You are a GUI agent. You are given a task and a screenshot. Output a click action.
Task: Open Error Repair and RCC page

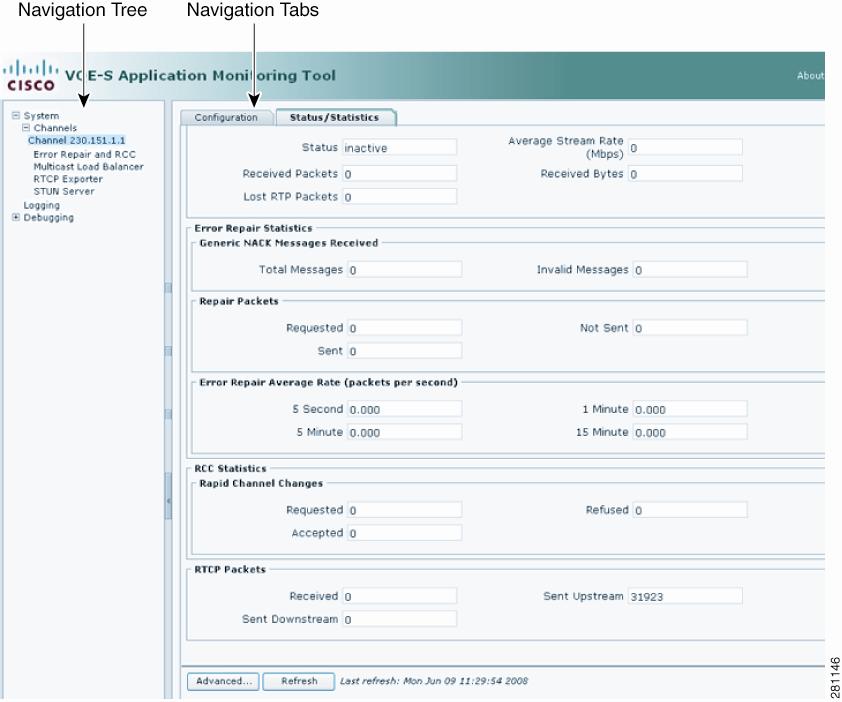pos(84,155)
